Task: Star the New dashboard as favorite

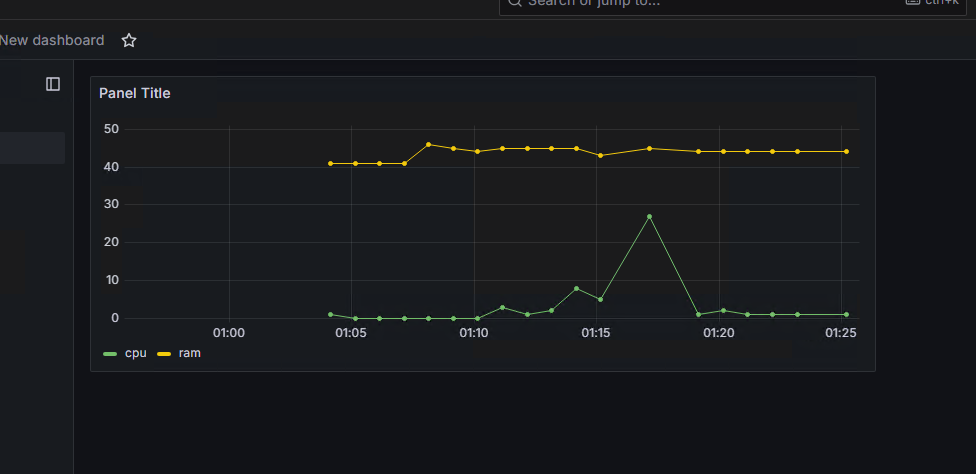Action: coord(129,41)
